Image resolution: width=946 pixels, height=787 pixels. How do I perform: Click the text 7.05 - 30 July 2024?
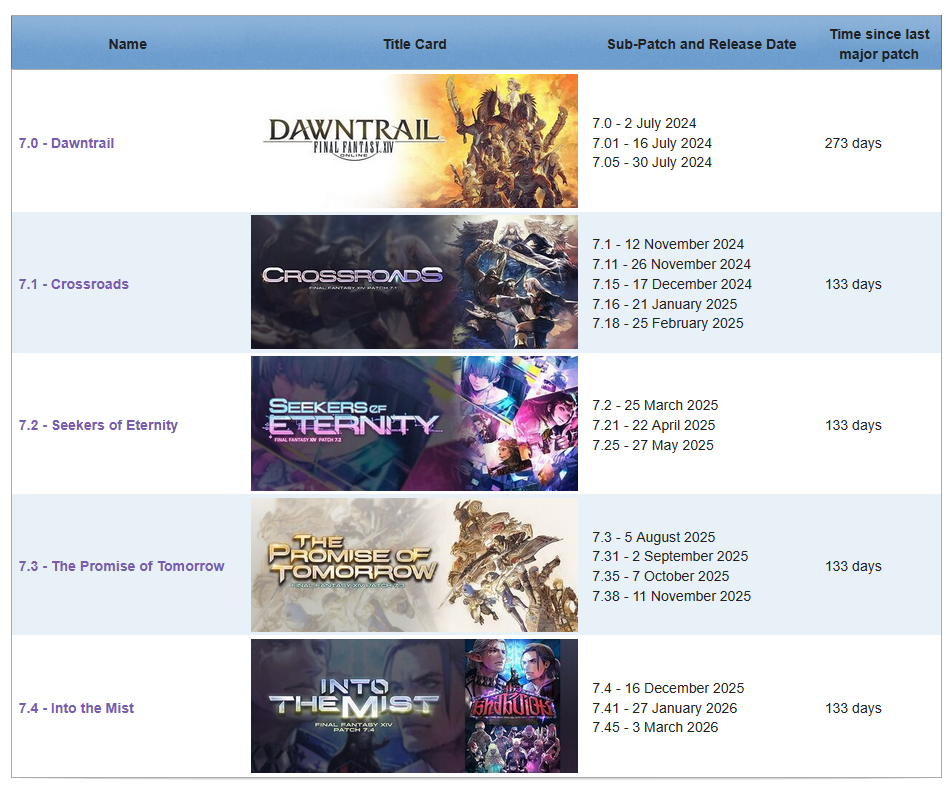[x=652, y=162]
